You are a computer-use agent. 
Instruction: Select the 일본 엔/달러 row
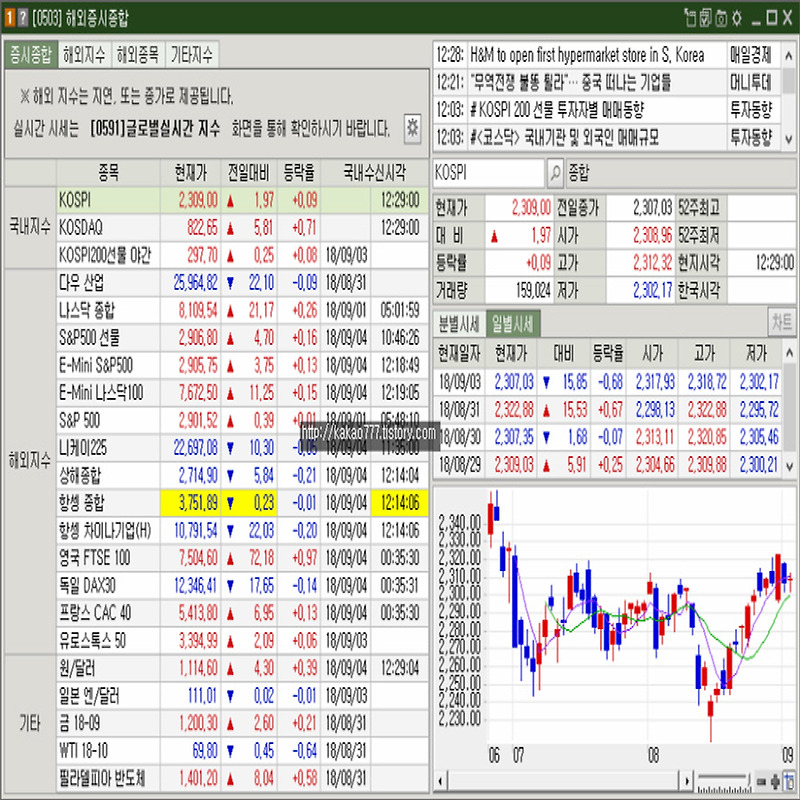pos(242,696)
